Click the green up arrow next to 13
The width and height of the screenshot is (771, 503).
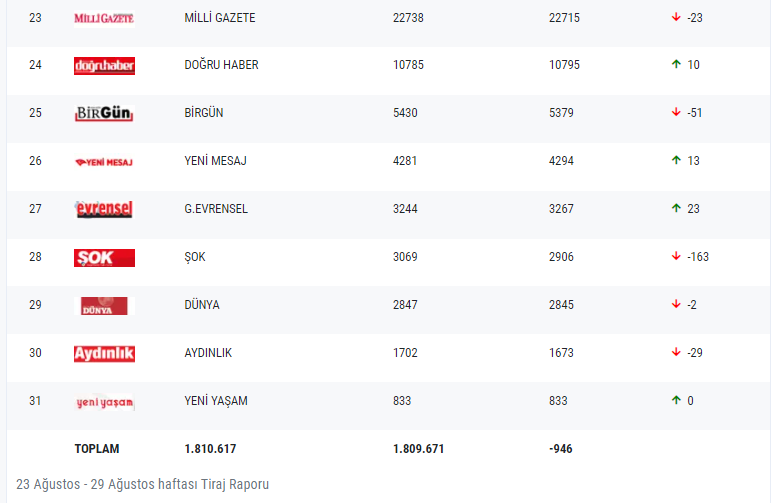click(676, 160)
